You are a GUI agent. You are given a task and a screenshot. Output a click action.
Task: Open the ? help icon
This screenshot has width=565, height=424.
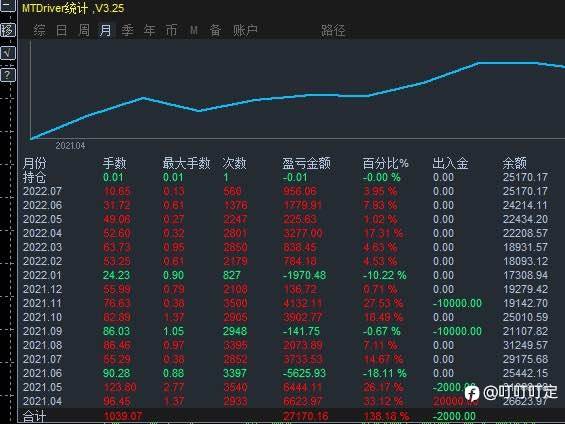[x=8, y=75]
